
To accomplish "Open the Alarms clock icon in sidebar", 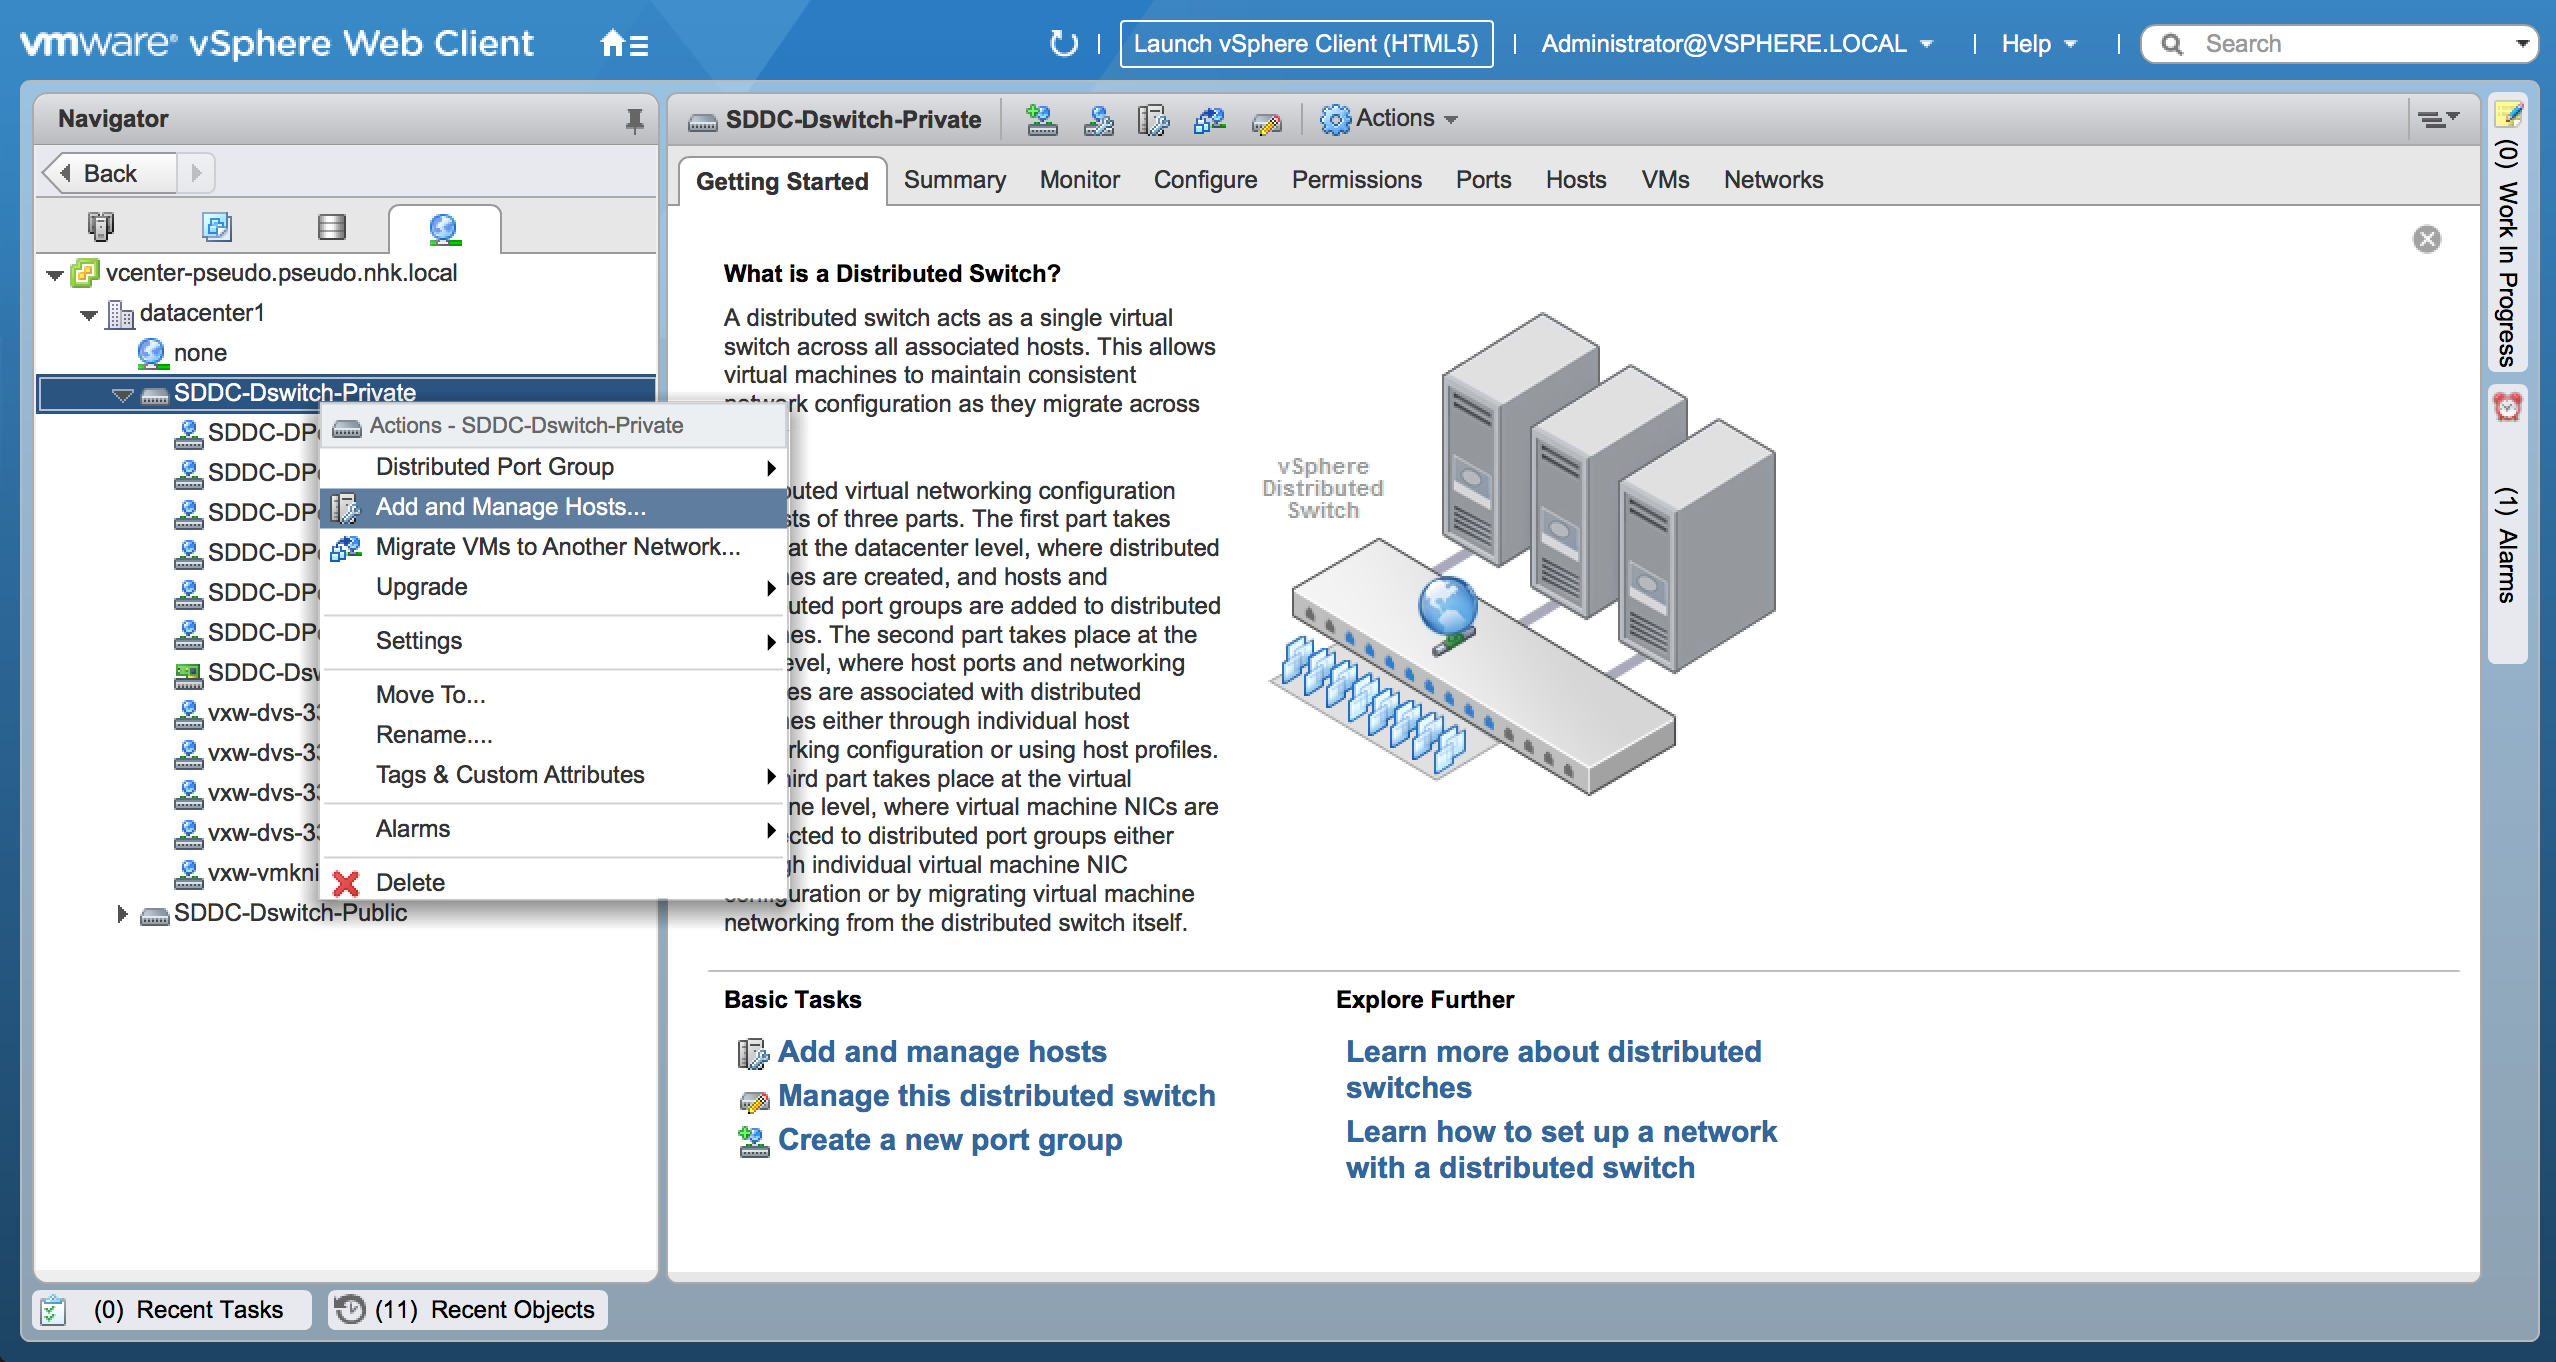I will 2507,406.
